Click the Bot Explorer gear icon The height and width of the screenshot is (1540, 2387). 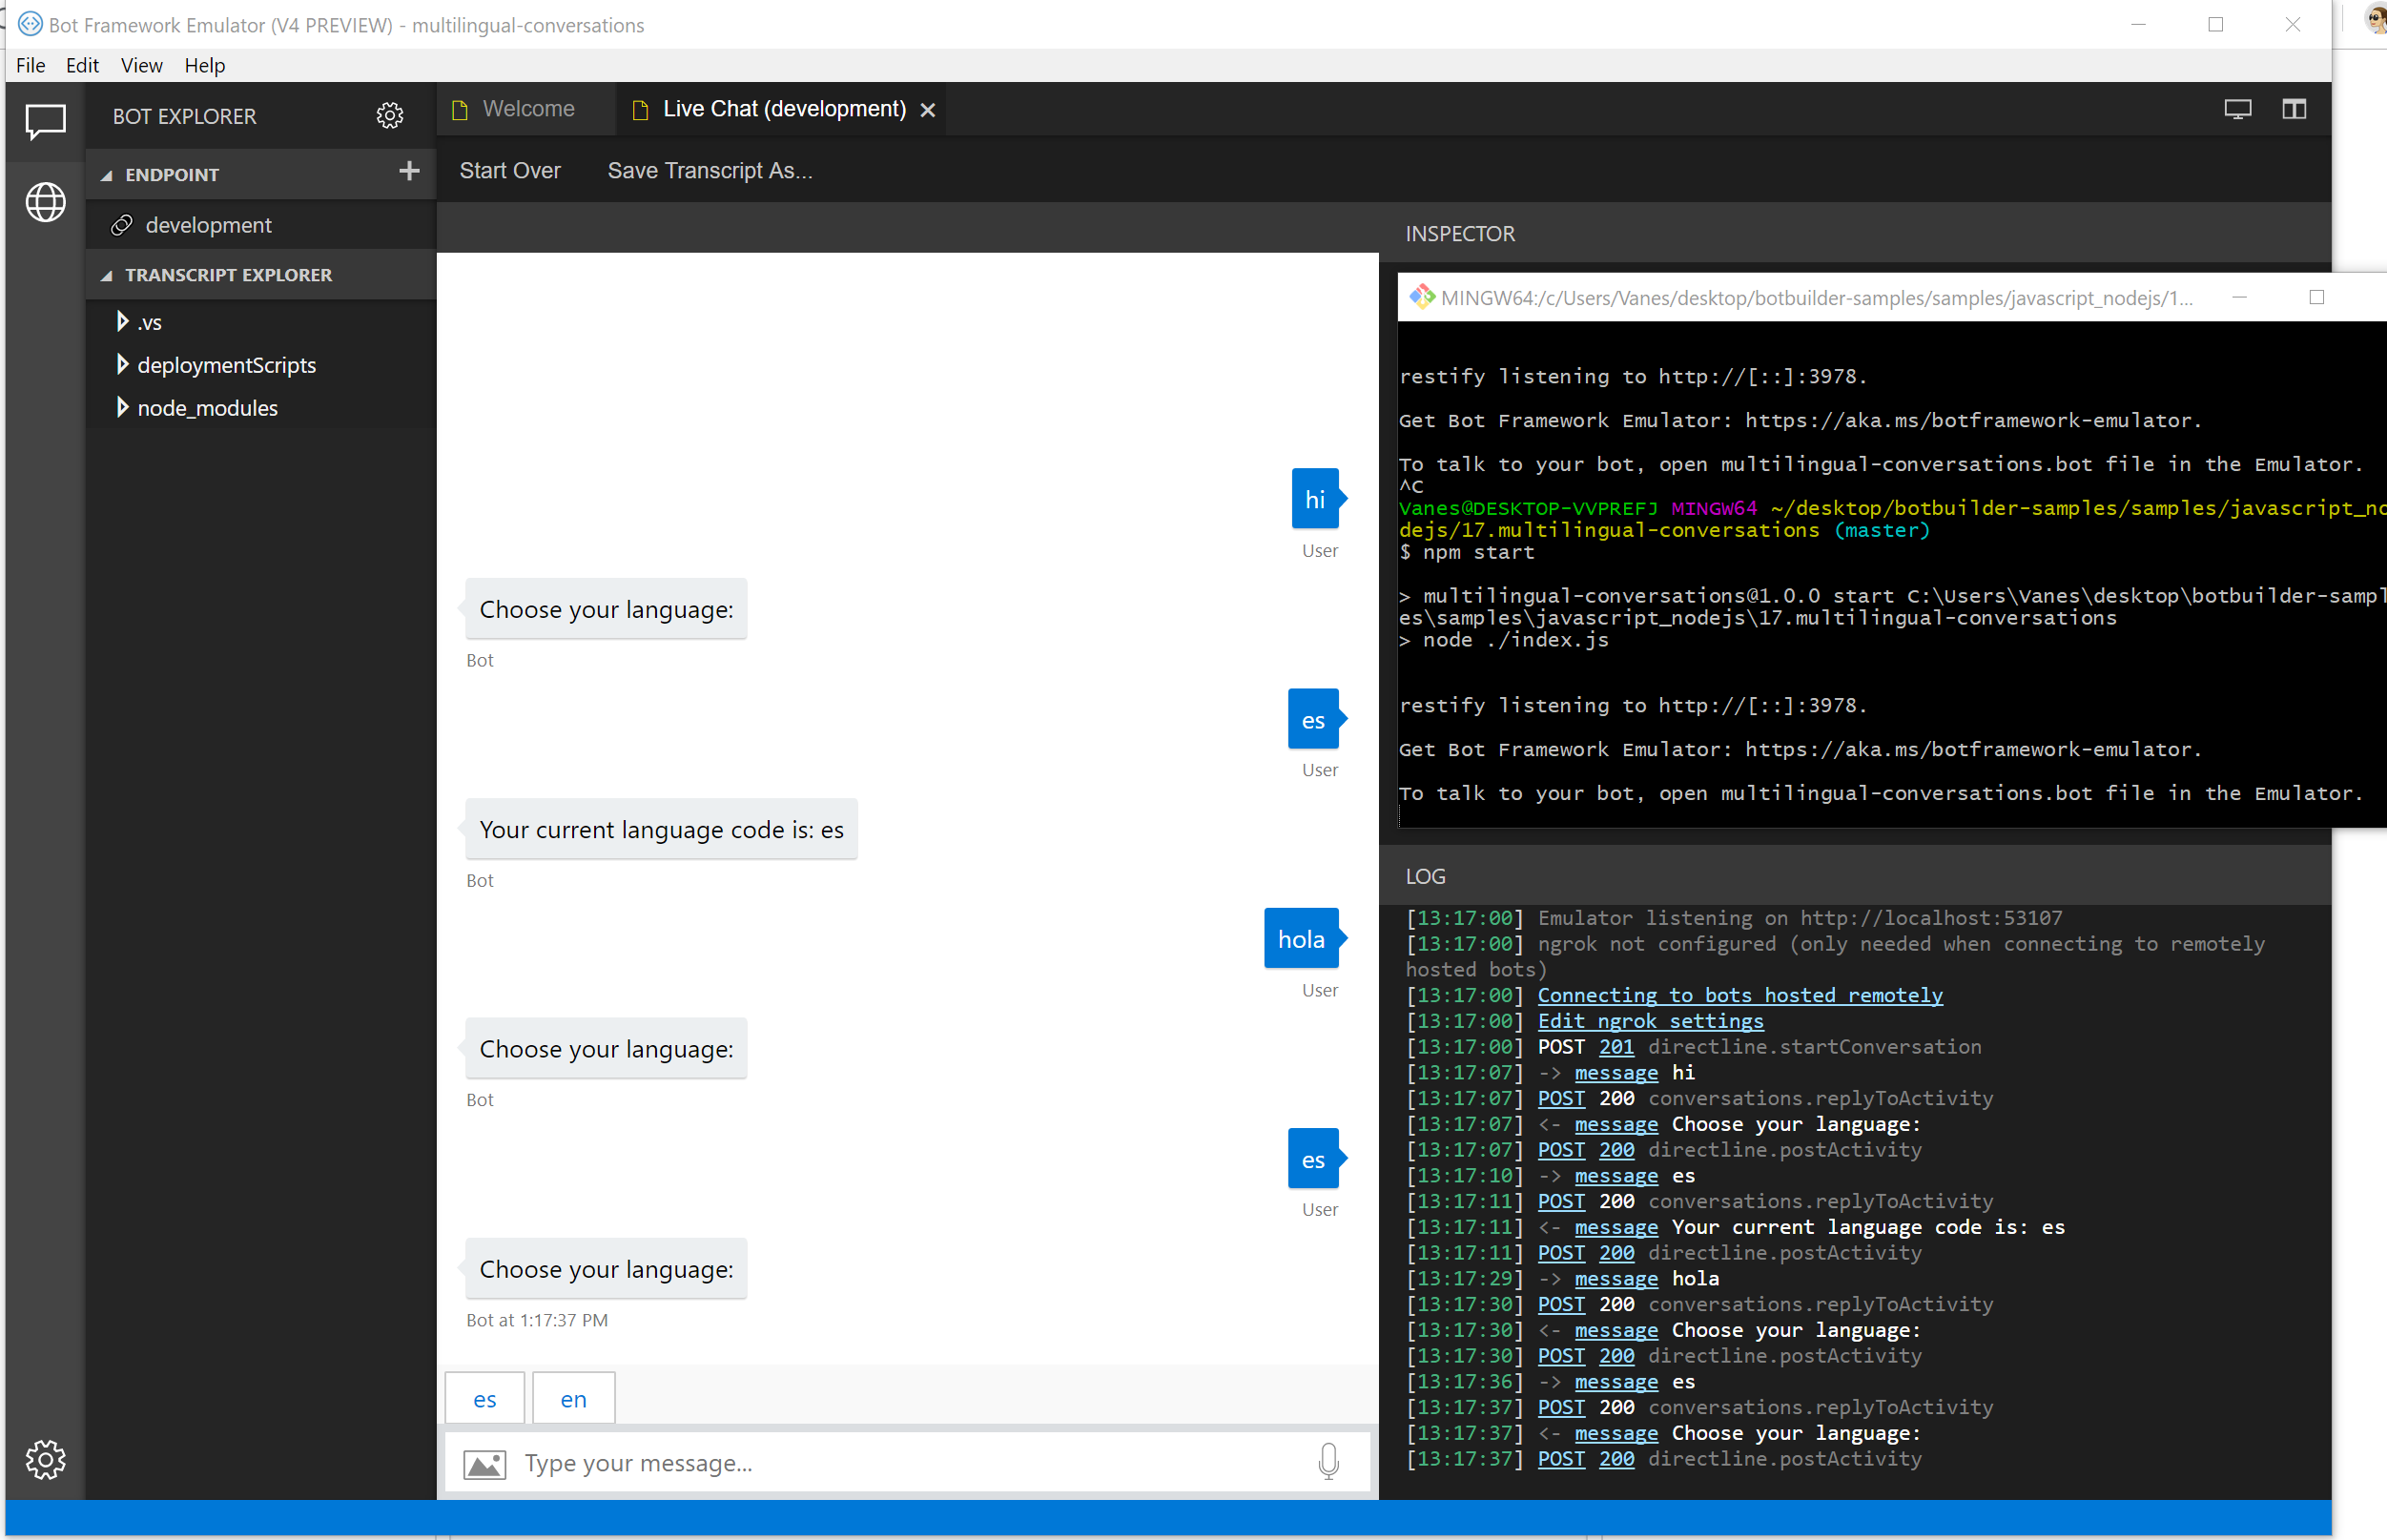pyautogui.click(x=389, y=116)
